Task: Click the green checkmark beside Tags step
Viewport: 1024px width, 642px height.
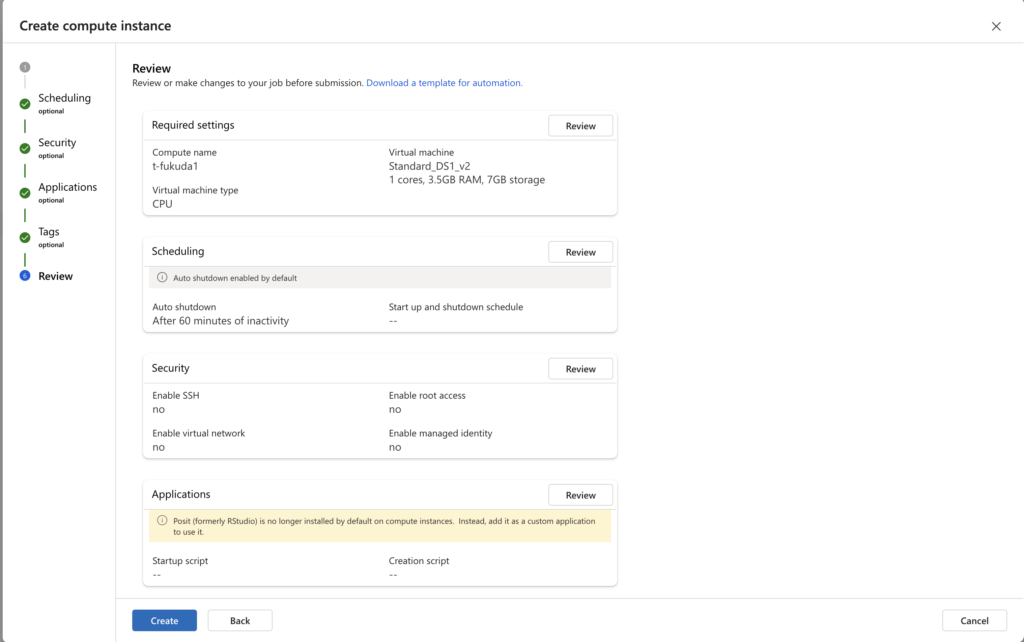Action: point(25,237)
